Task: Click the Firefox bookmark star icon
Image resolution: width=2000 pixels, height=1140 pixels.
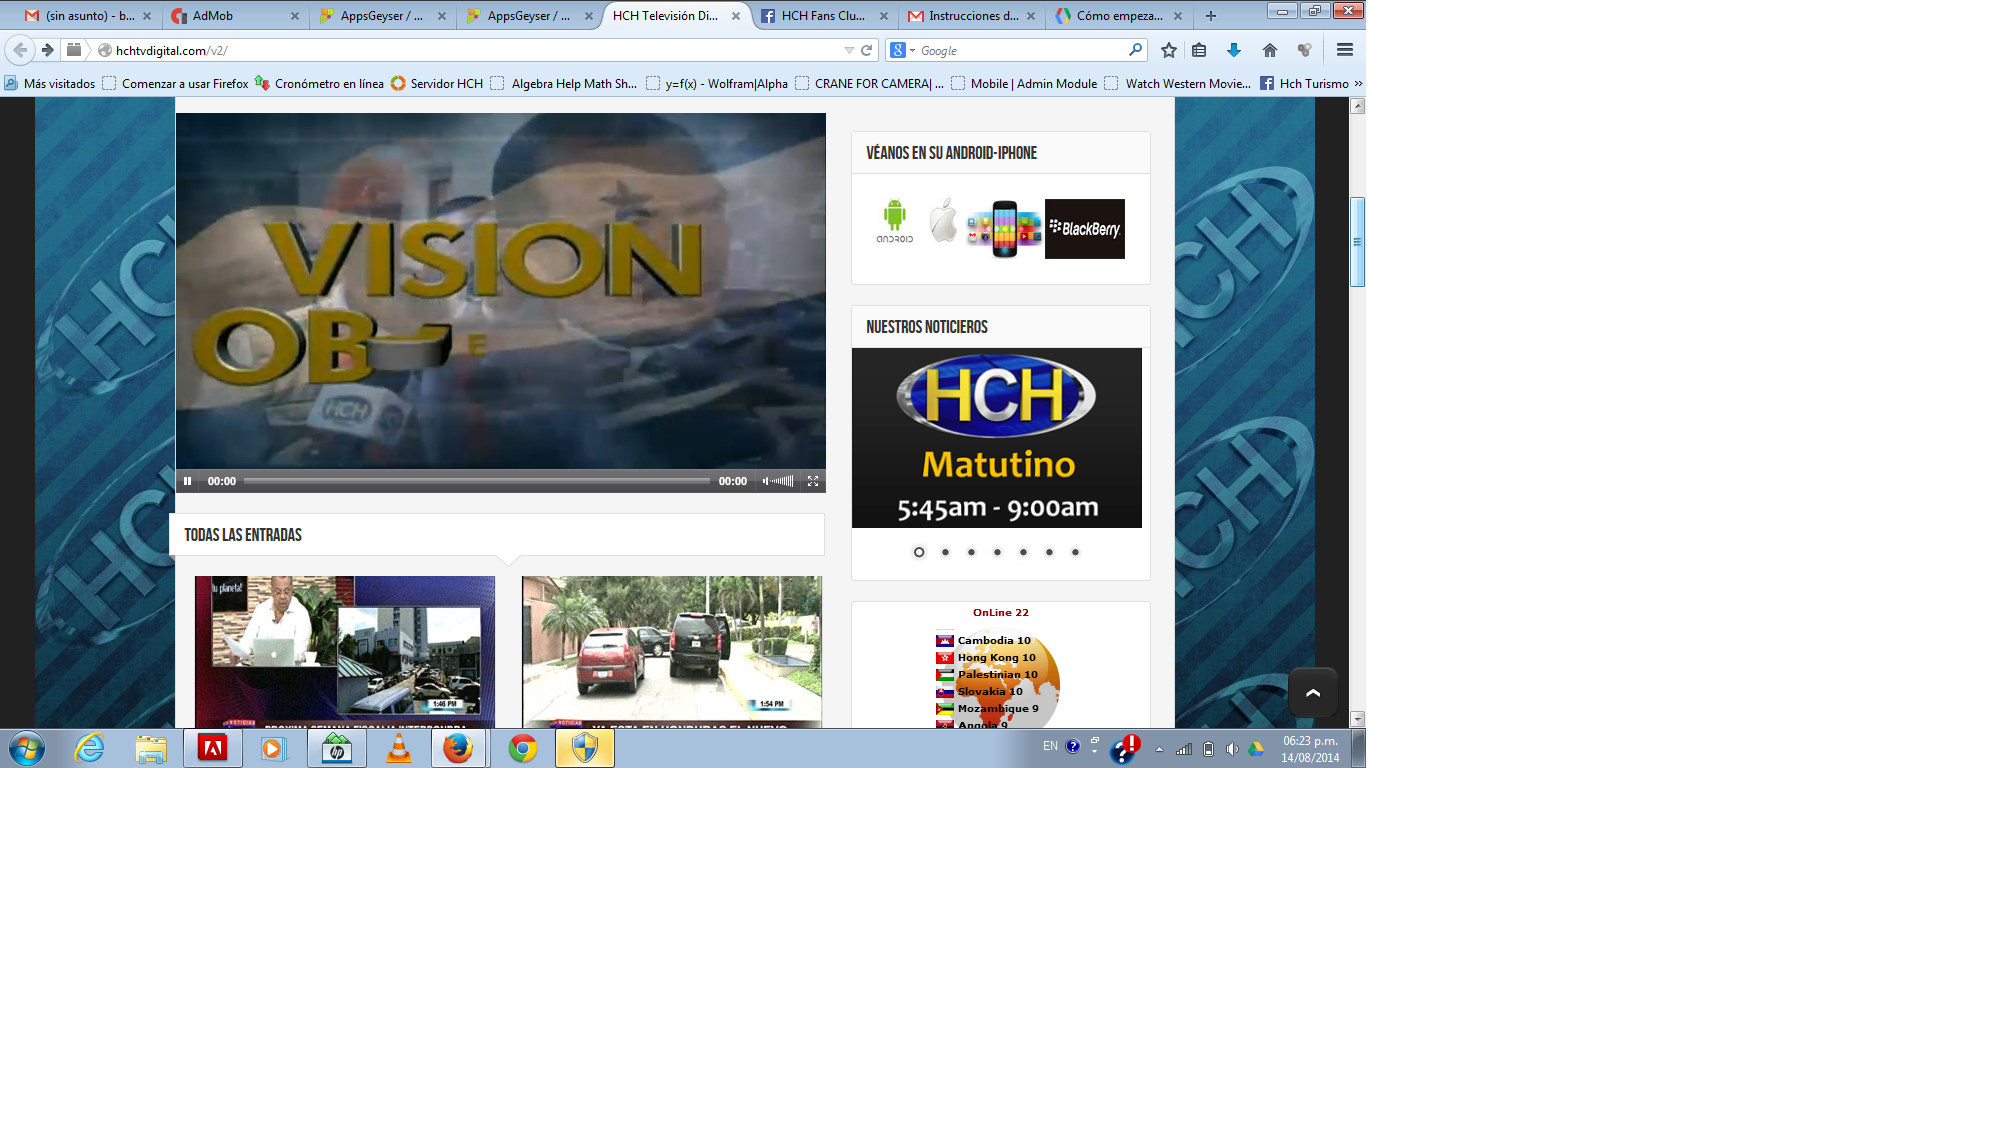Action: [x=1169, y=50]
